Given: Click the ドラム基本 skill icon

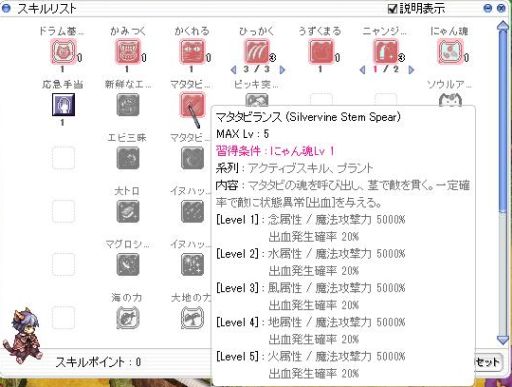Looking at the screenshot, I should tap(63, 51).
